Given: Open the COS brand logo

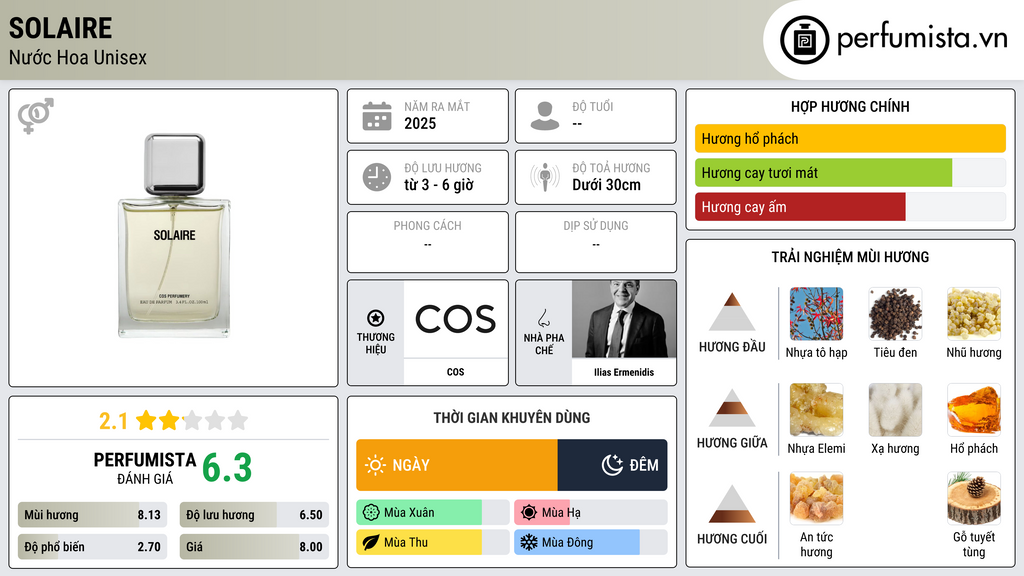Looking at the screenshot, I should pyautogui.click(x=456, y=319).
